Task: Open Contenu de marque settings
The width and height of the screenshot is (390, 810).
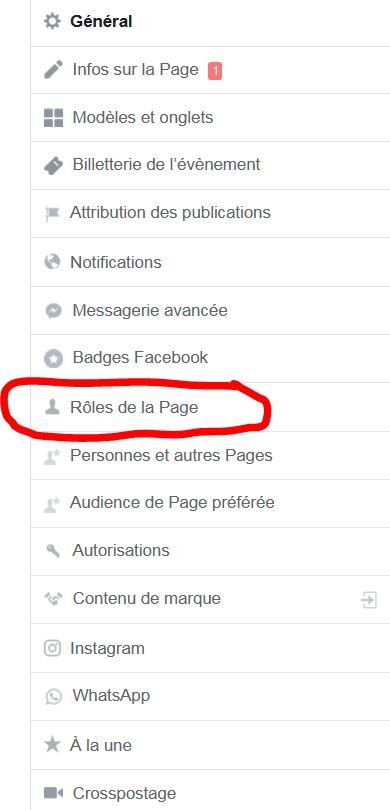Action: coord(210,599)
